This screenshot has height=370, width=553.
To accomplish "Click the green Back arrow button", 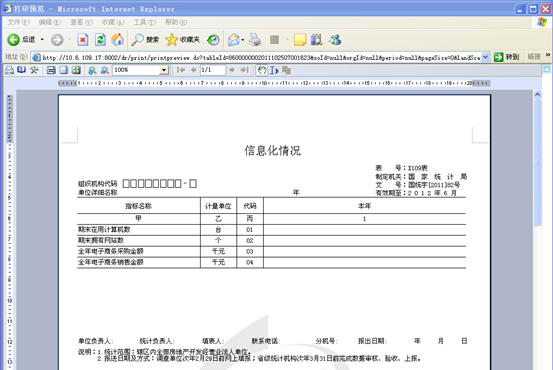I will coord(13,40).
